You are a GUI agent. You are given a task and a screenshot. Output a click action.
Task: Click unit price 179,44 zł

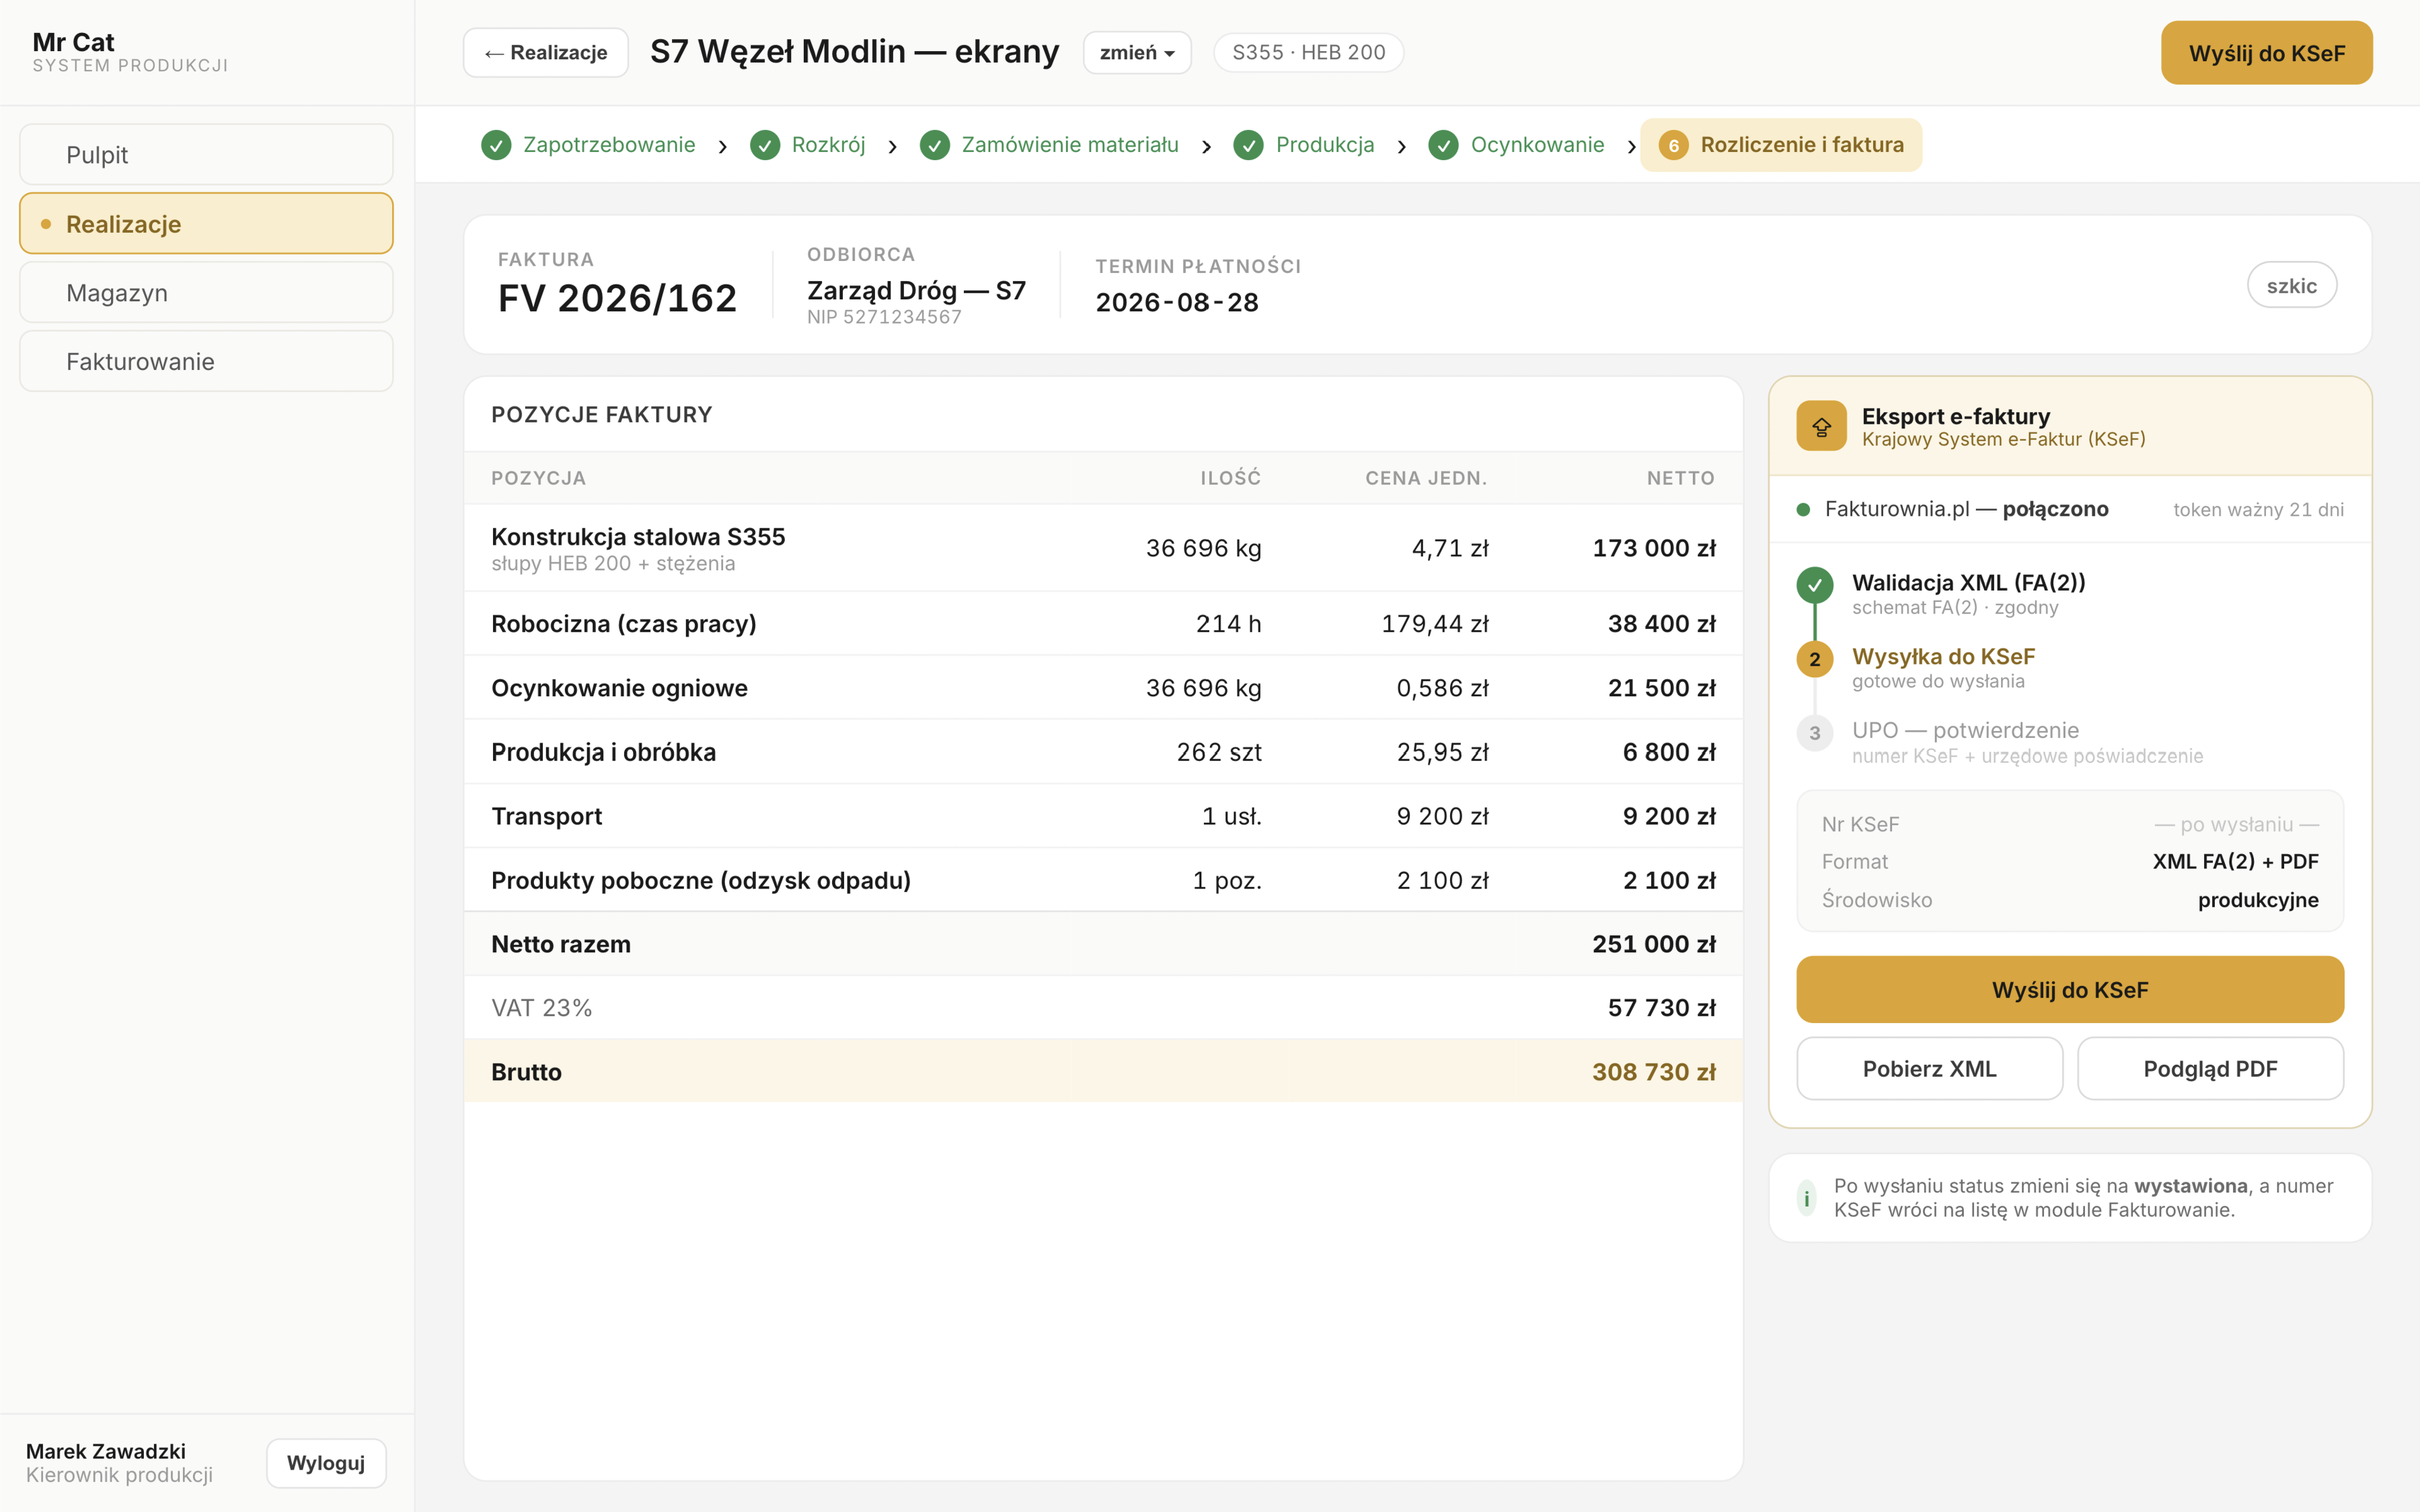pyautogui.click(x=1435, y=624)
